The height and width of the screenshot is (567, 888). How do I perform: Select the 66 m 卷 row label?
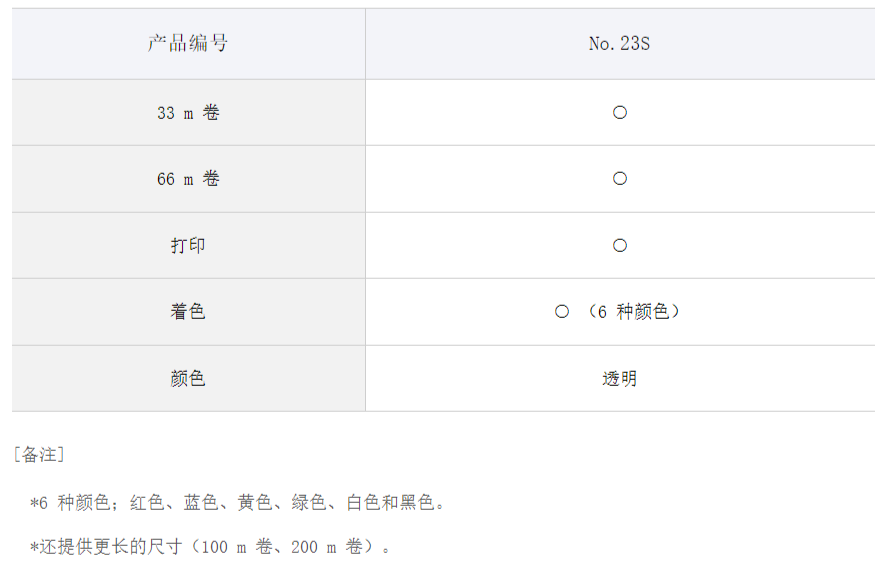click(x=189, y=179)
